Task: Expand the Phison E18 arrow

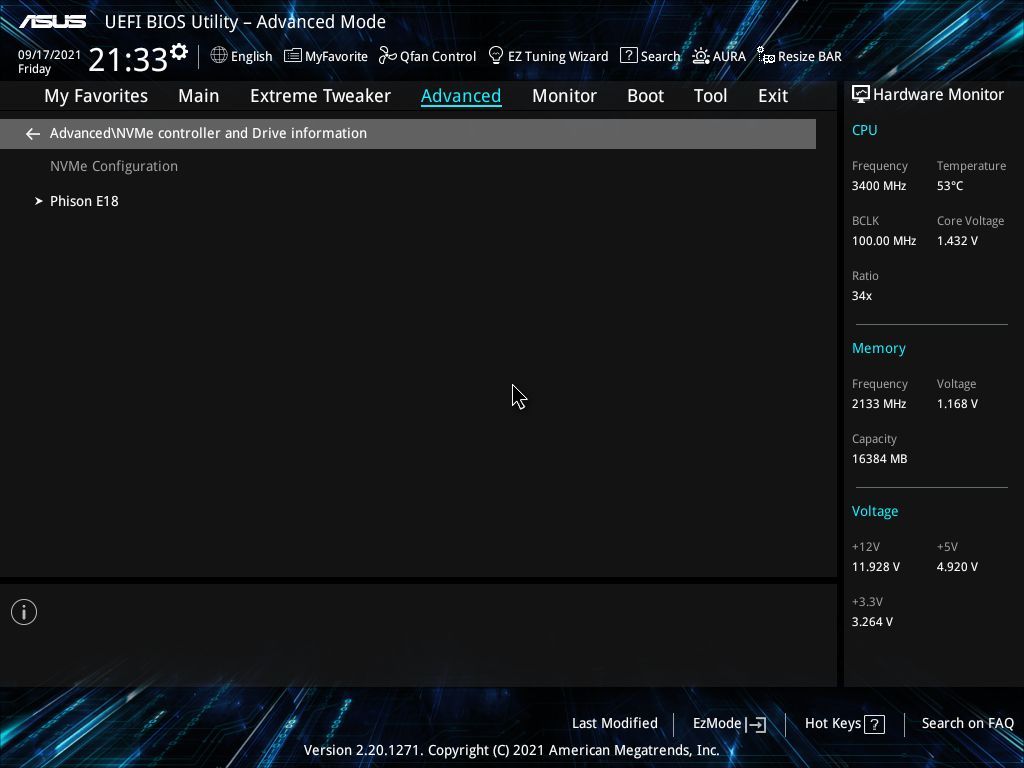Action: pyautogui.click(x=39, y=201)
